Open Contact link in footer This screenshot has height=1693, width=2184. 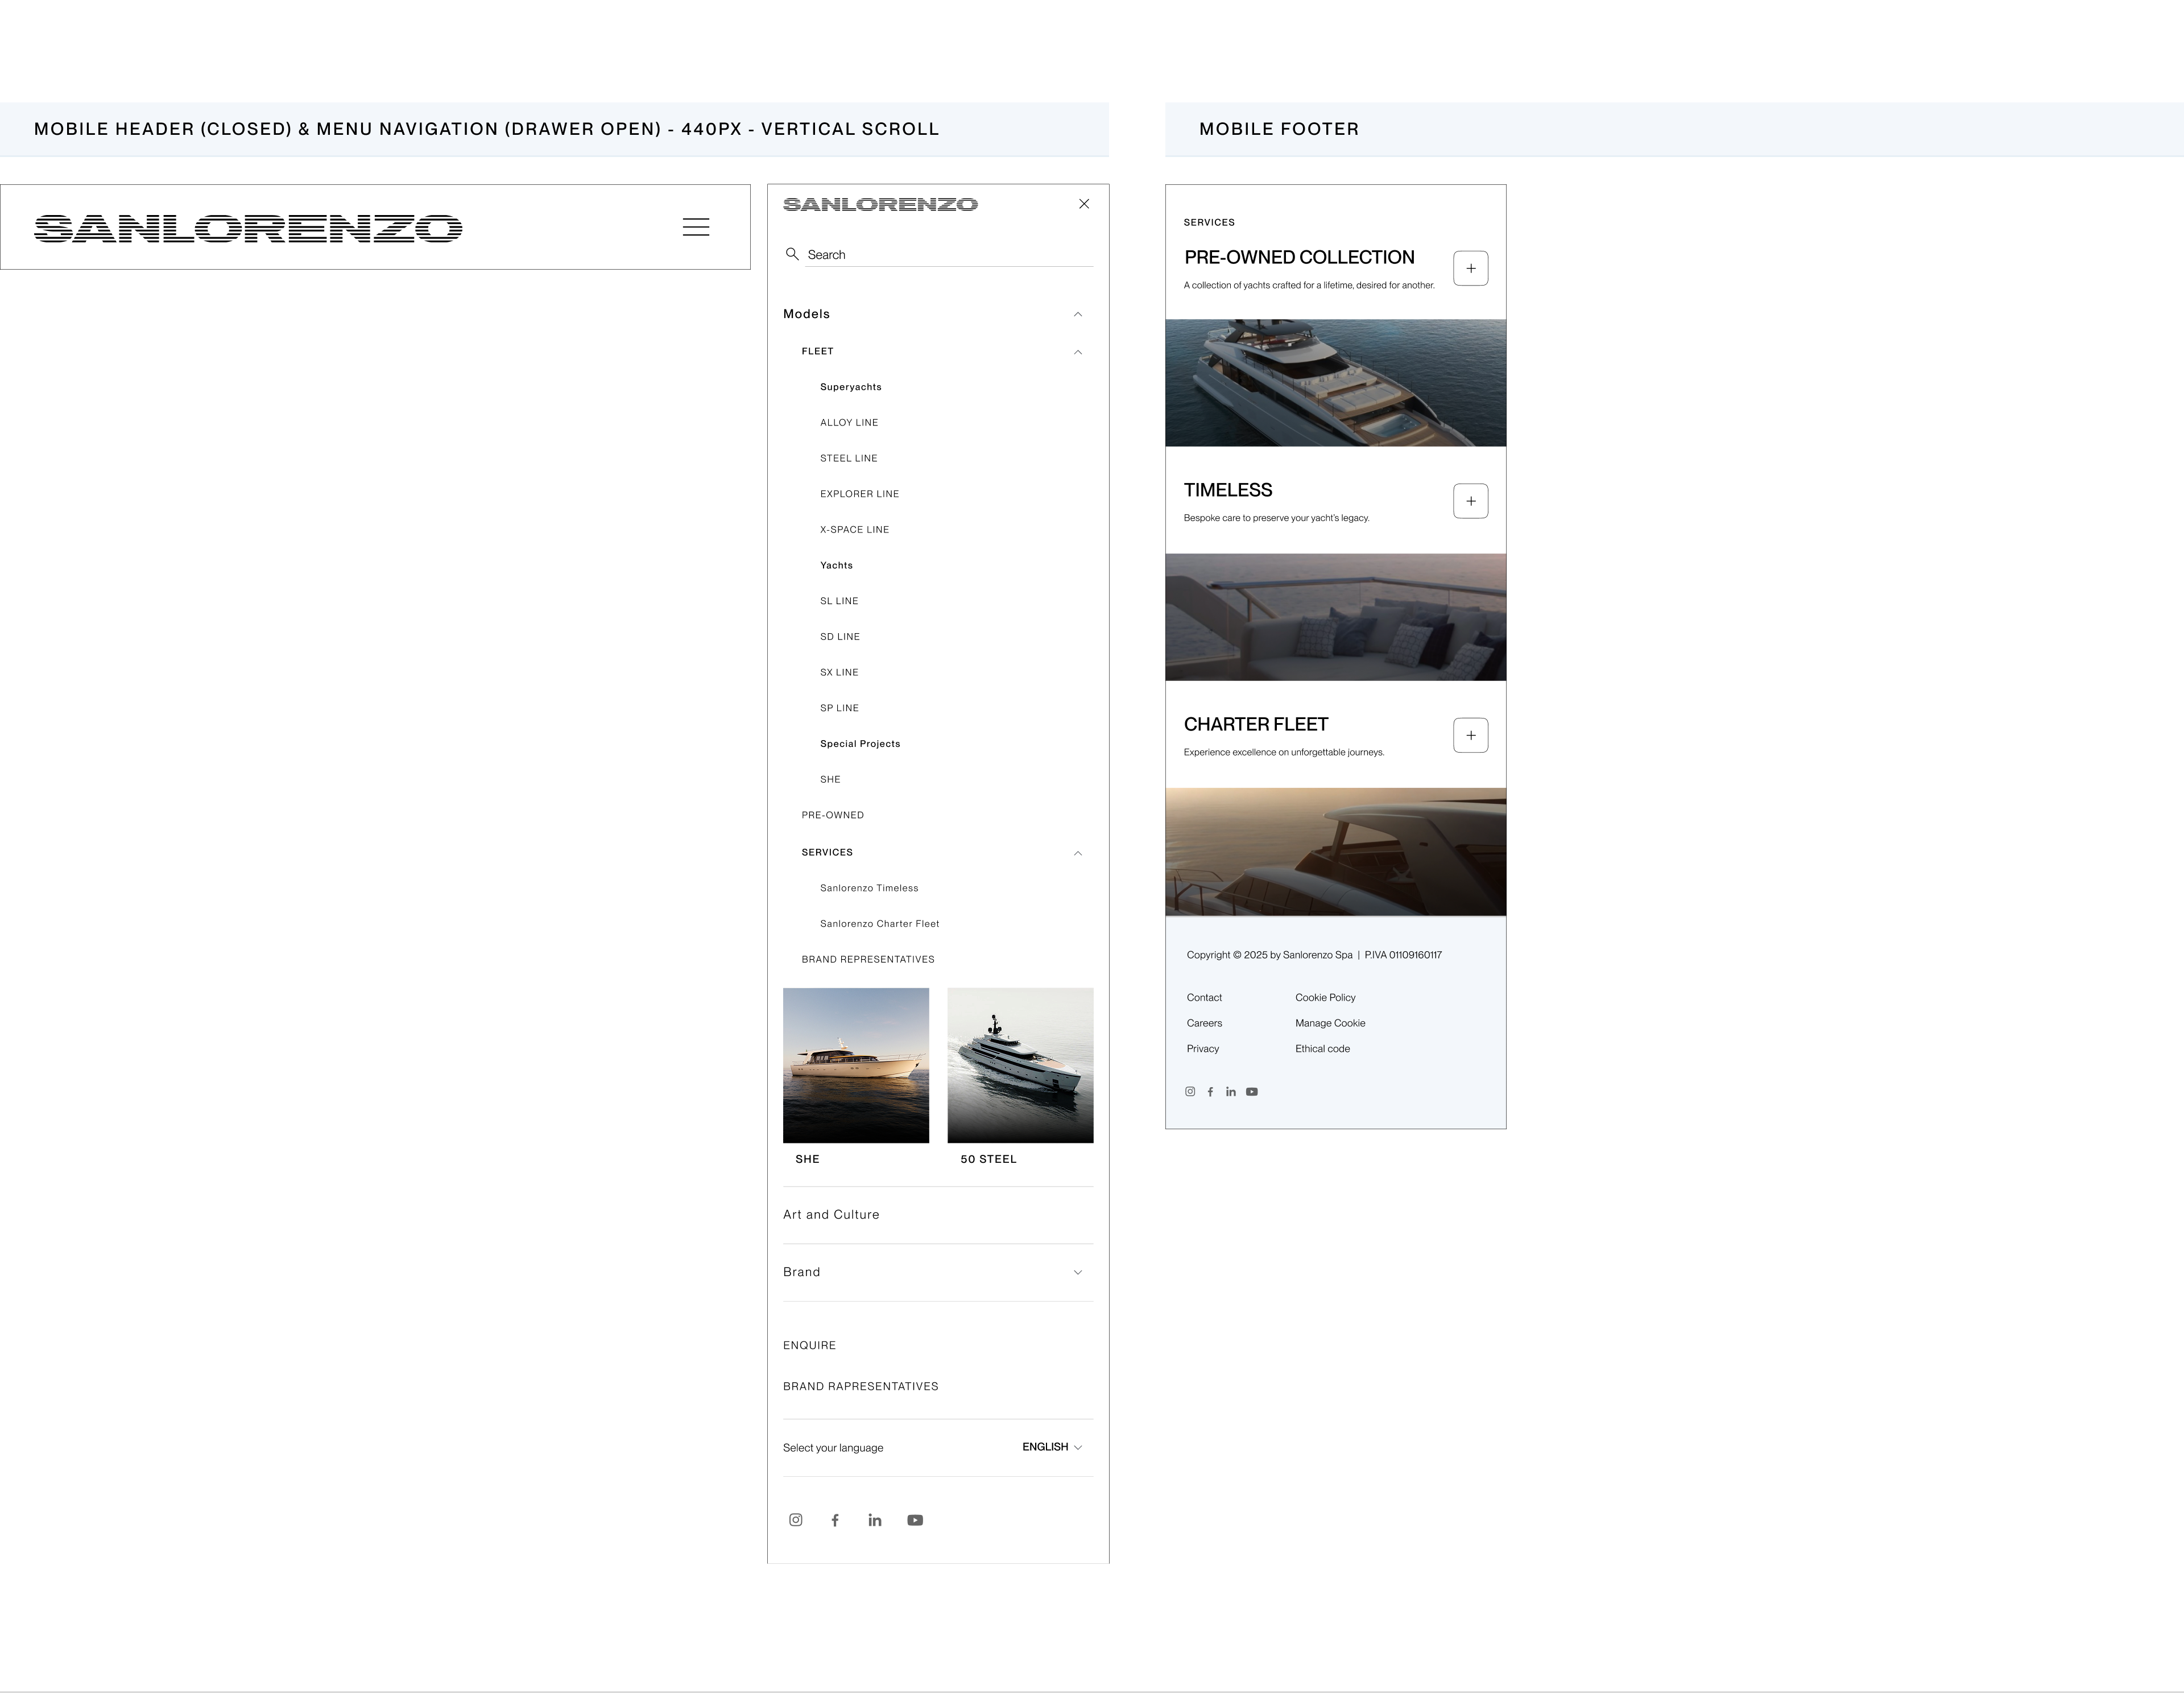pyautogui.click(x=1204, y=998)
